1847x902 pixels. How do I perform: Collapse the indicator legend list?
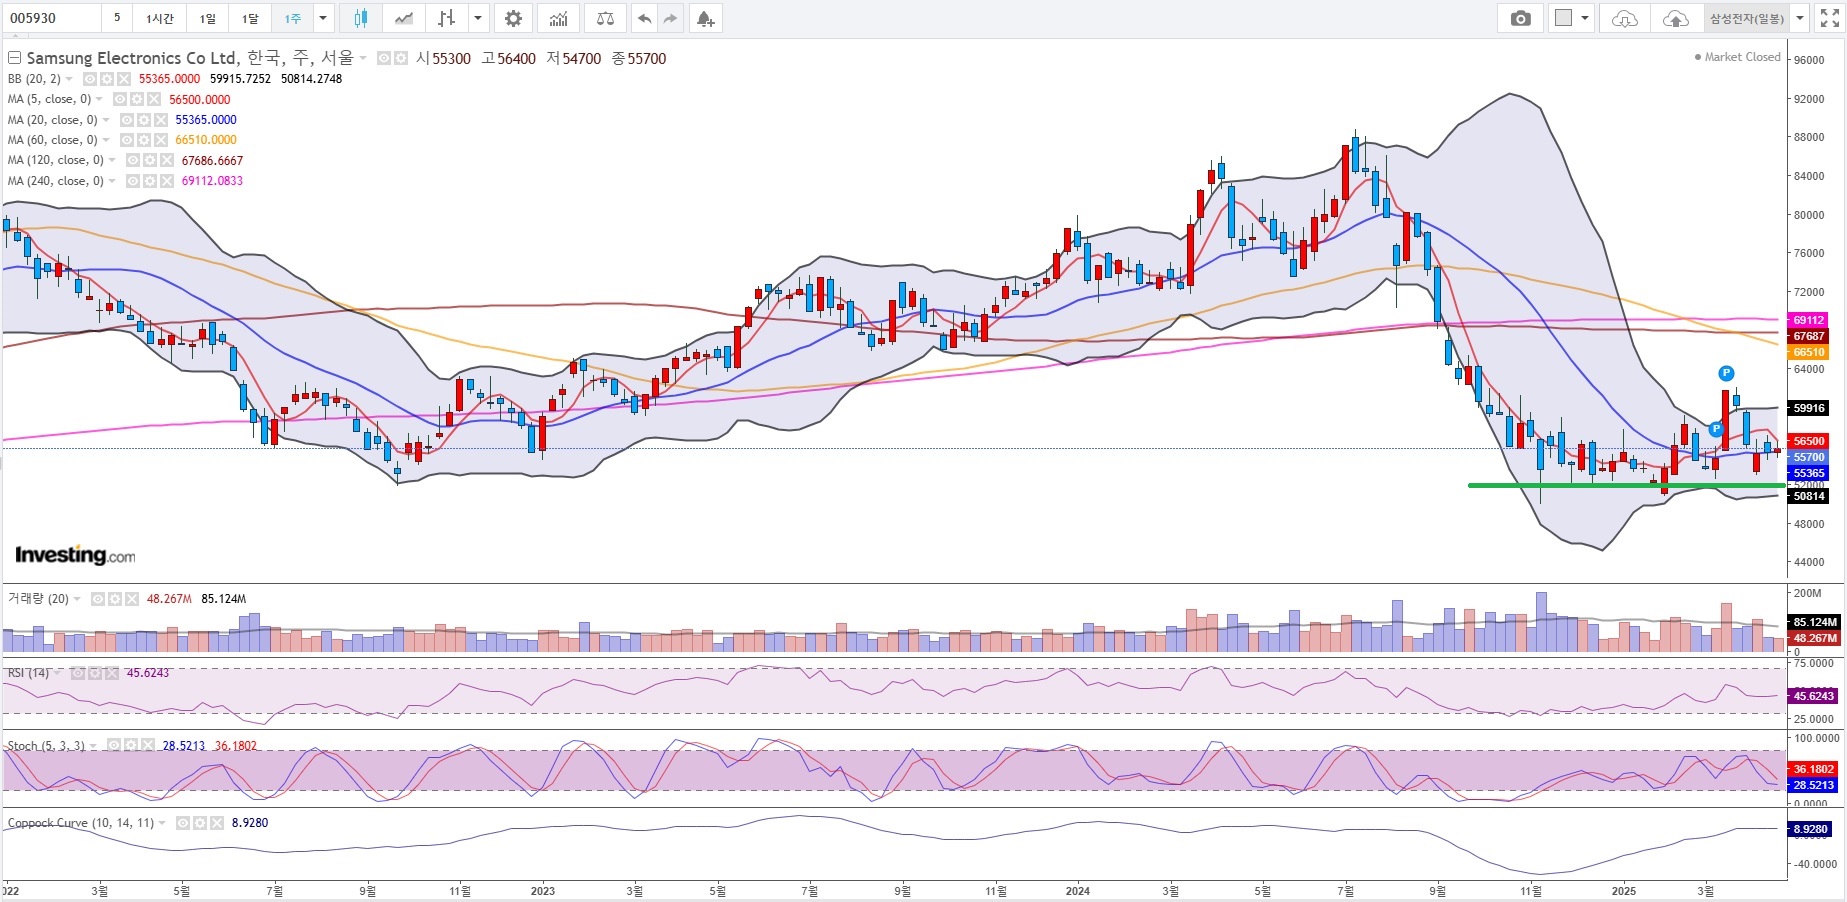click(14, 59)
